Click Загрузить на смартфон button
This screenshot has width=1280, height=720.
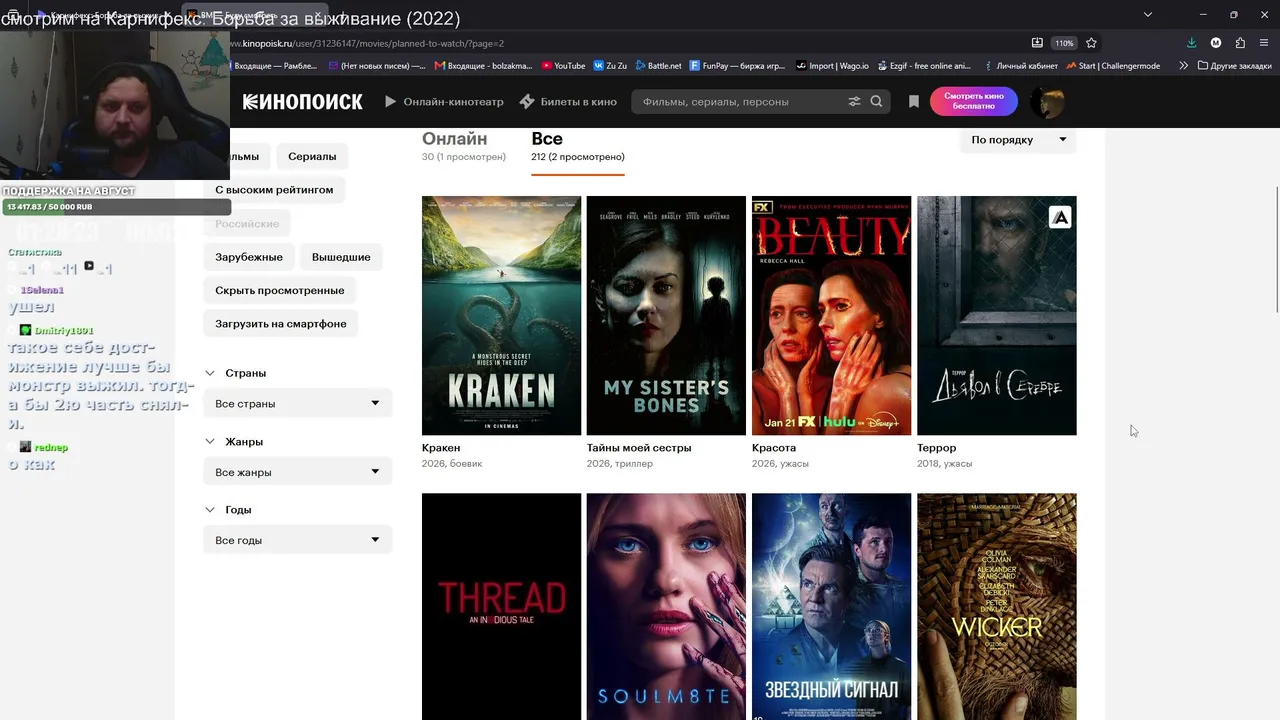point(281,324)
